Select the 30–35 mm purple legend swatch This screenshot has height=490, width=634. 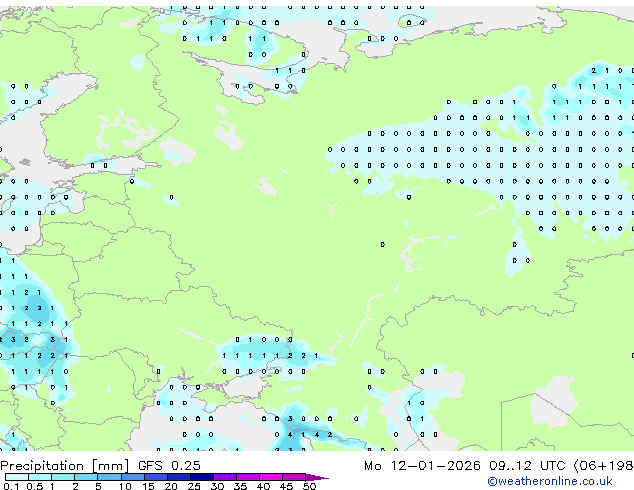click(224, 477)
